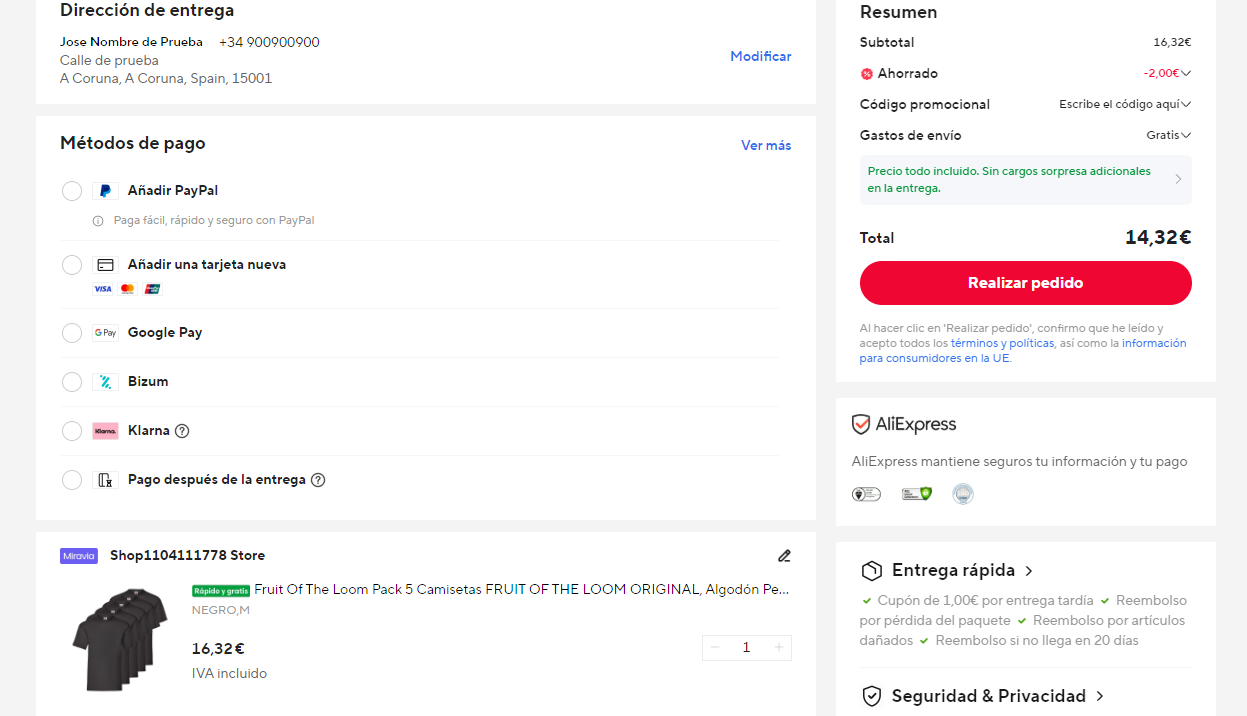Click the Bizum logo icon

point(105,382)
